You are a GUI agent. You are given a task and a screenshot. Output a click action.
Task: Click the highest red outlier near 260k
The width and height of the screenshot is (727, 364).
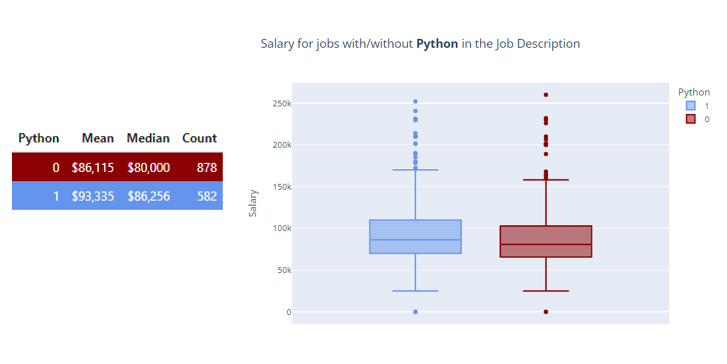[x=546, y=95]
